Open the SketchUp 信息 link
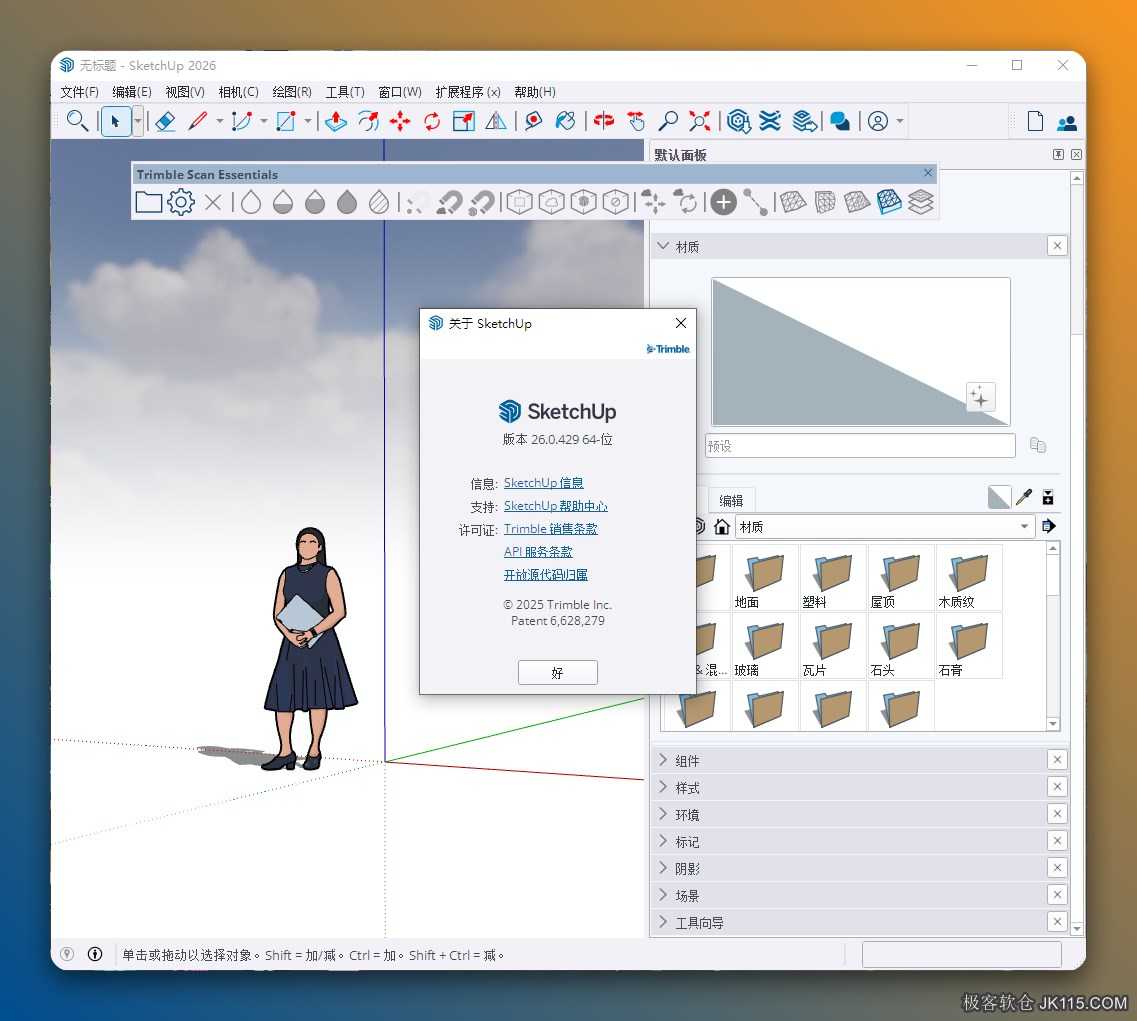 [543, 483]
